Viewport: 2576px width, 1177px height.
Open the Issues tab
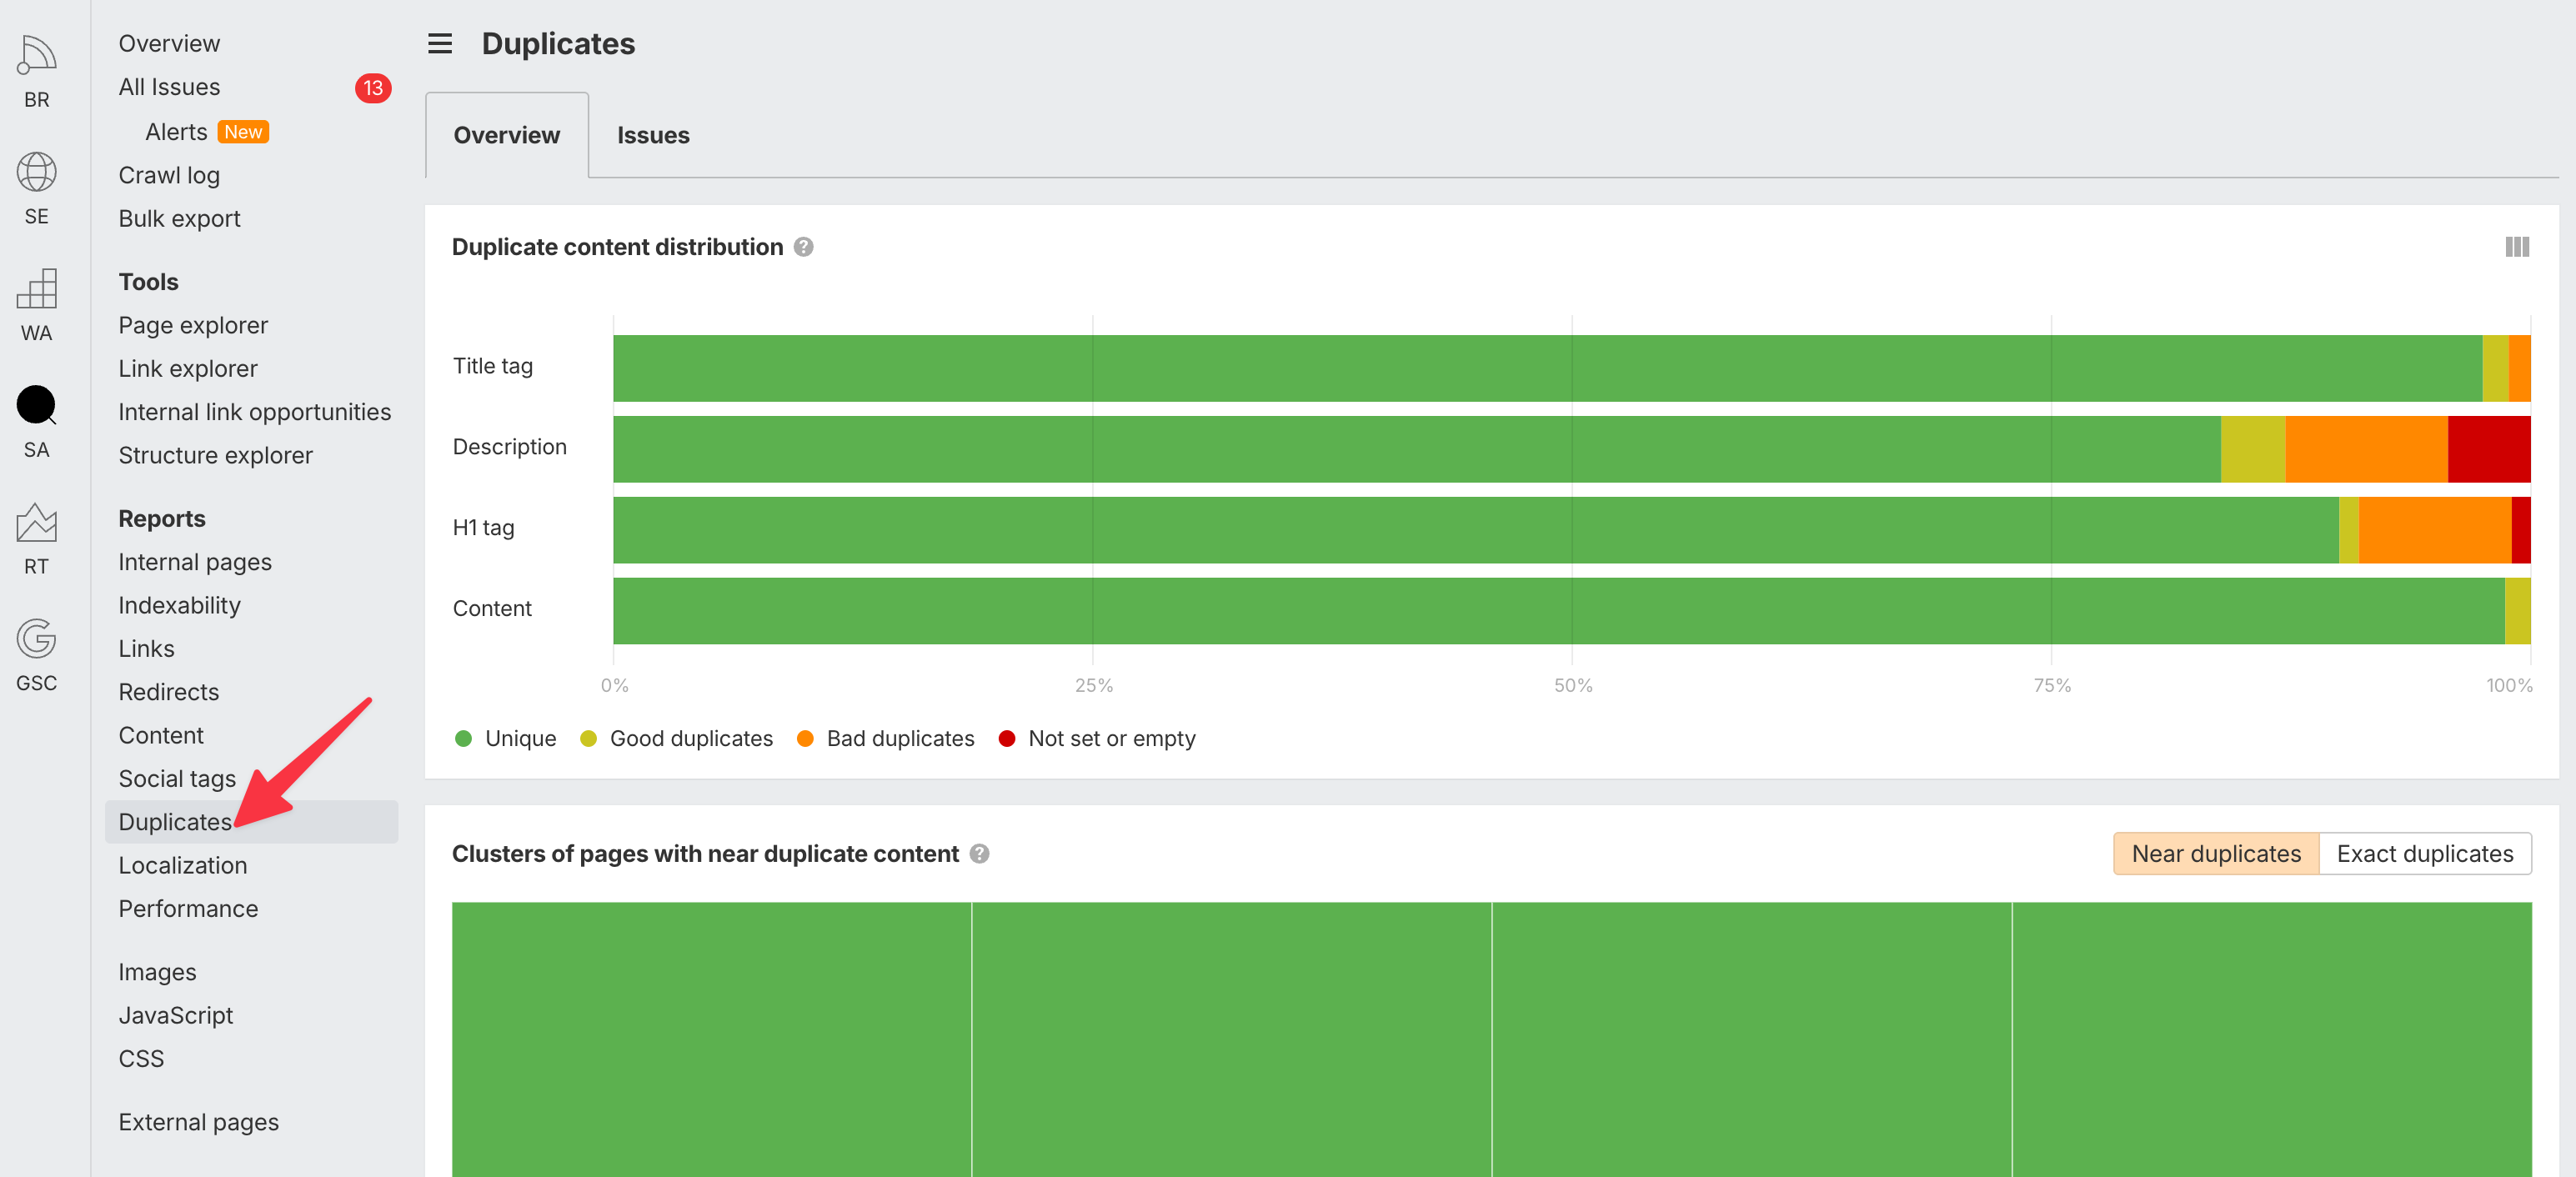click(x=652, y=135)
